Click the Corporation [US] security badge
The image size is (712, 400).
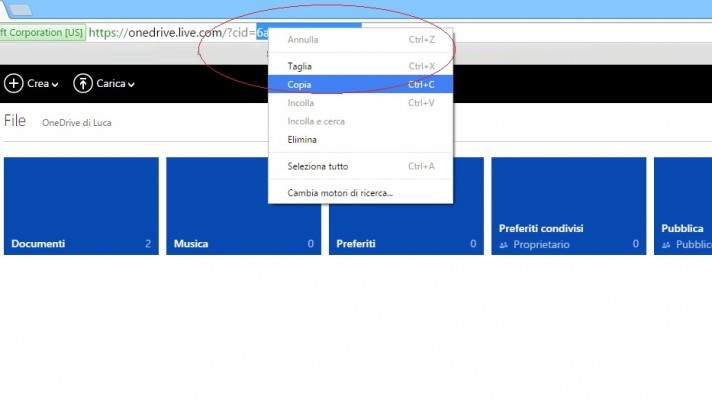tap(42, 33)
